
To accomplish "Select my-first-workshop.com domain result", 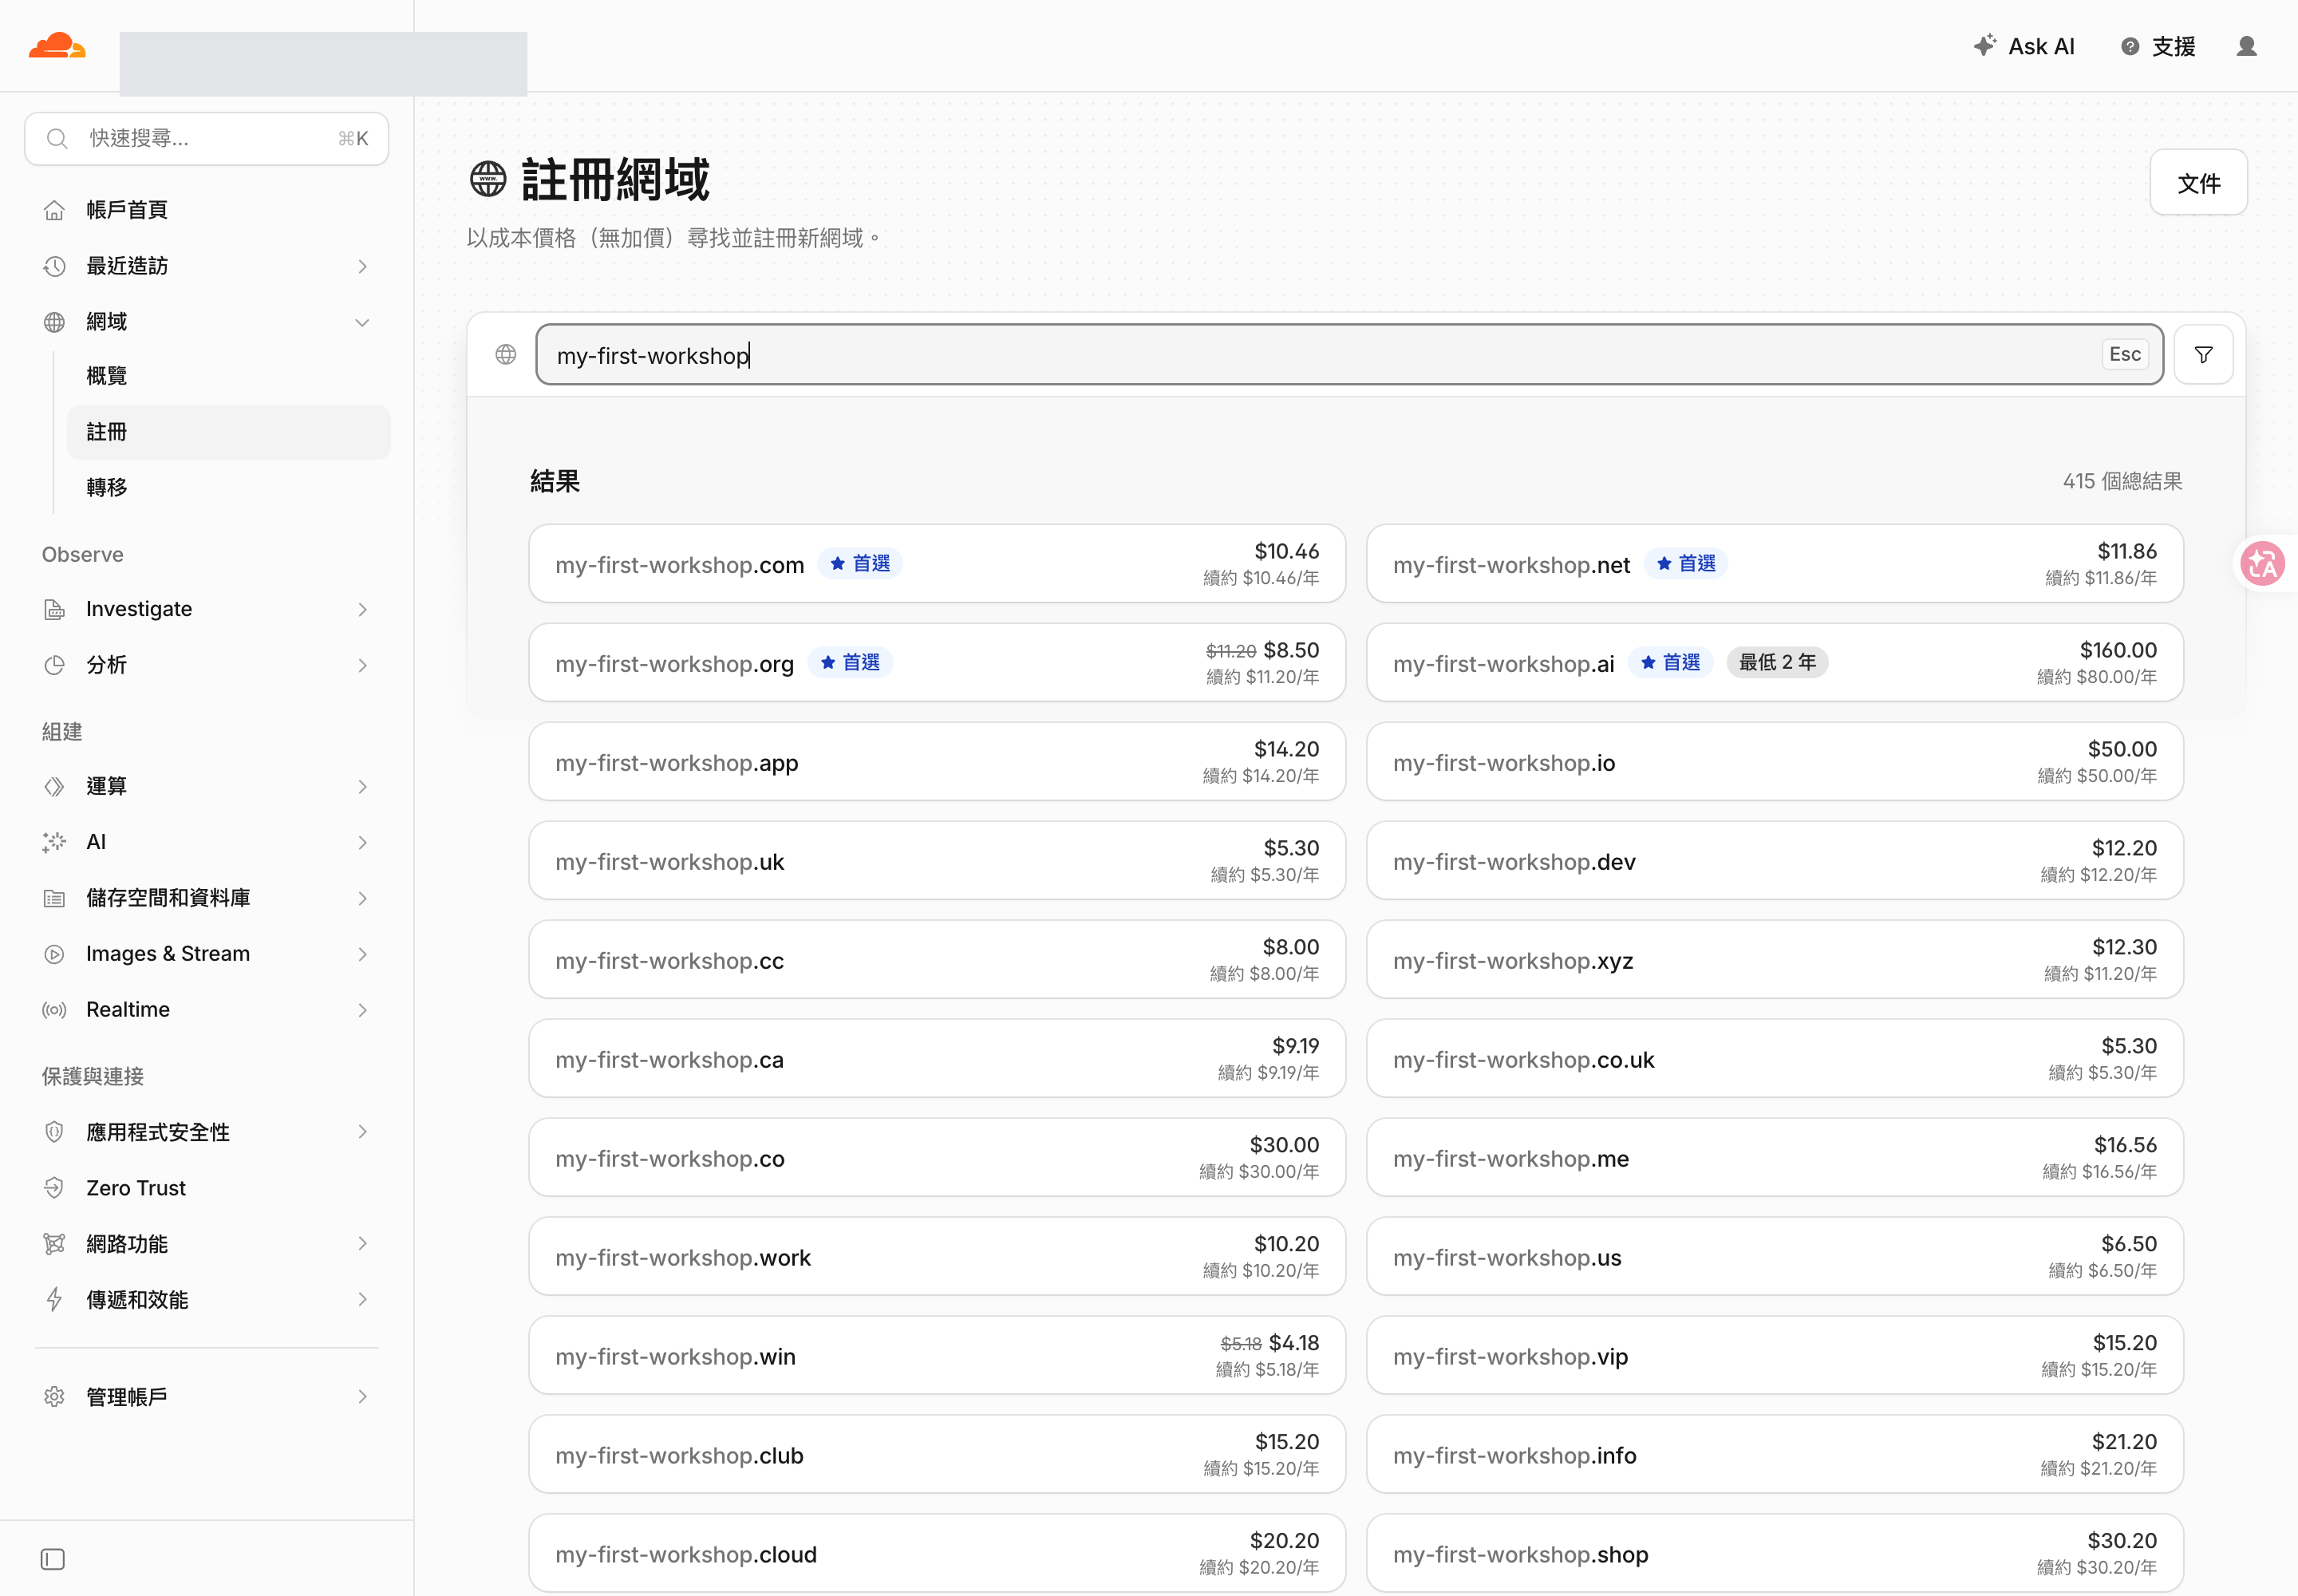I will coord(937,563).
